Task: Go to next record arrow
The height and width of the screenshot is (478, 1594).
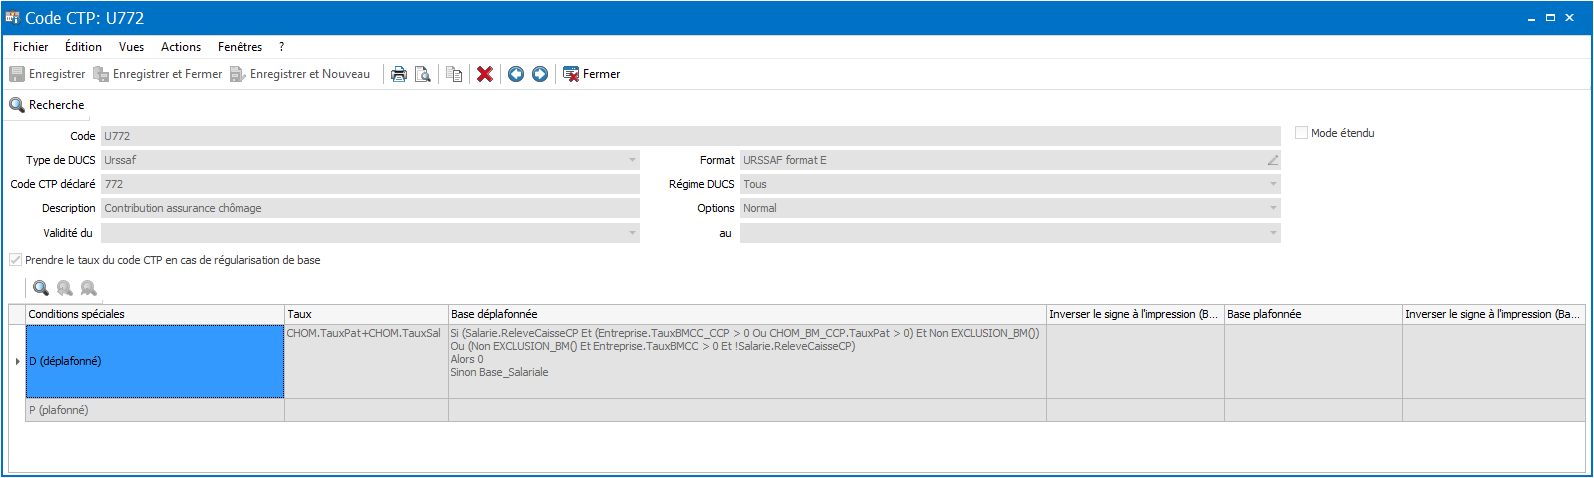Action: pyautogui.click(x=540, y=74)
